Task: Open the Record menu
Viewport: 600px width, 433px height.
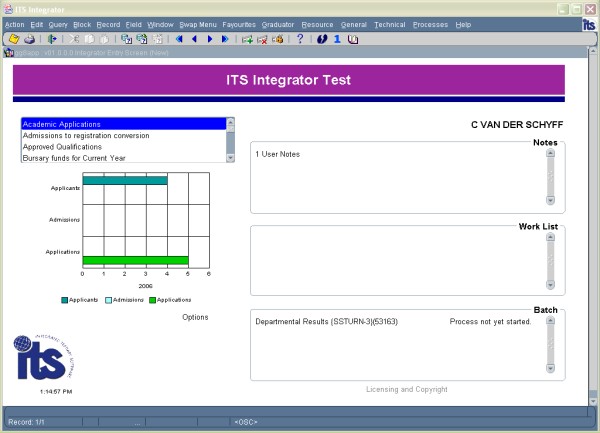Action: tap(108, 25)
